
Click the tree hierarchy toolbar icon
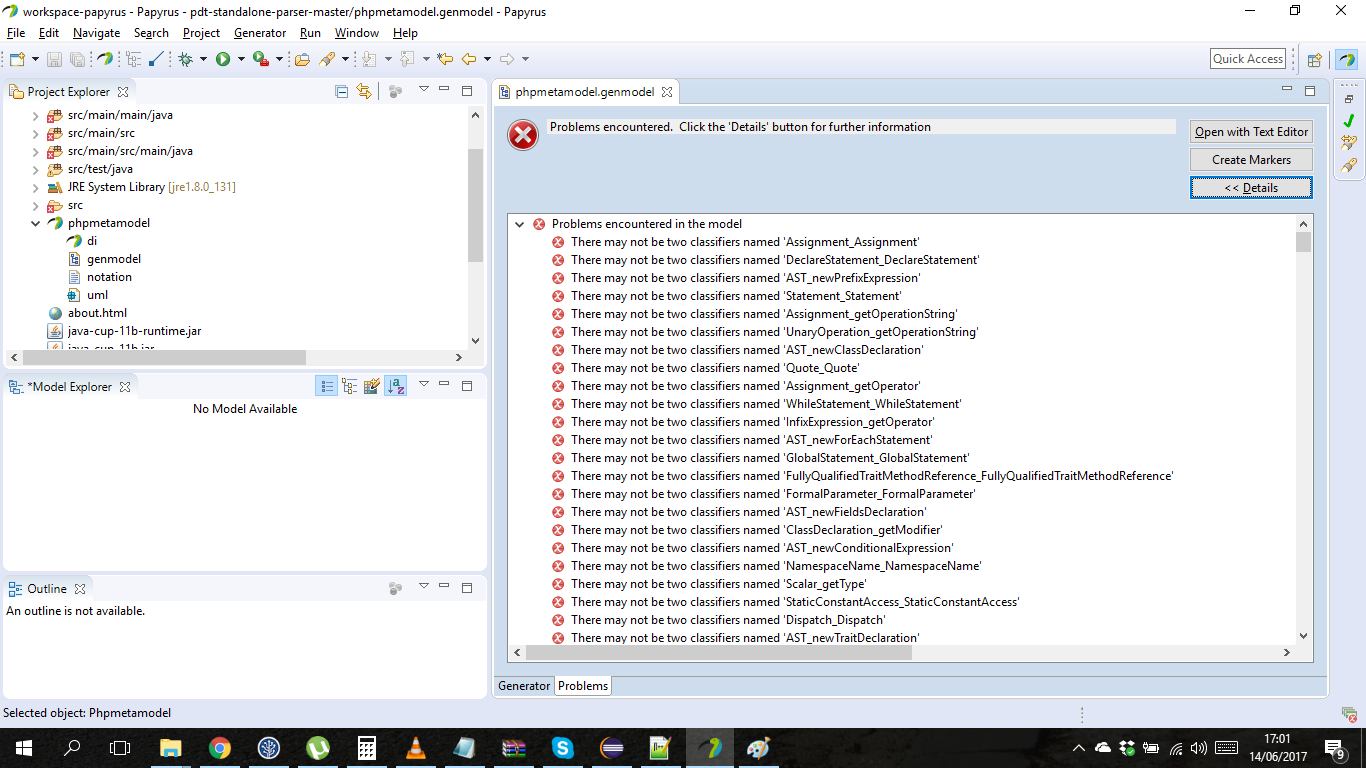133,59
